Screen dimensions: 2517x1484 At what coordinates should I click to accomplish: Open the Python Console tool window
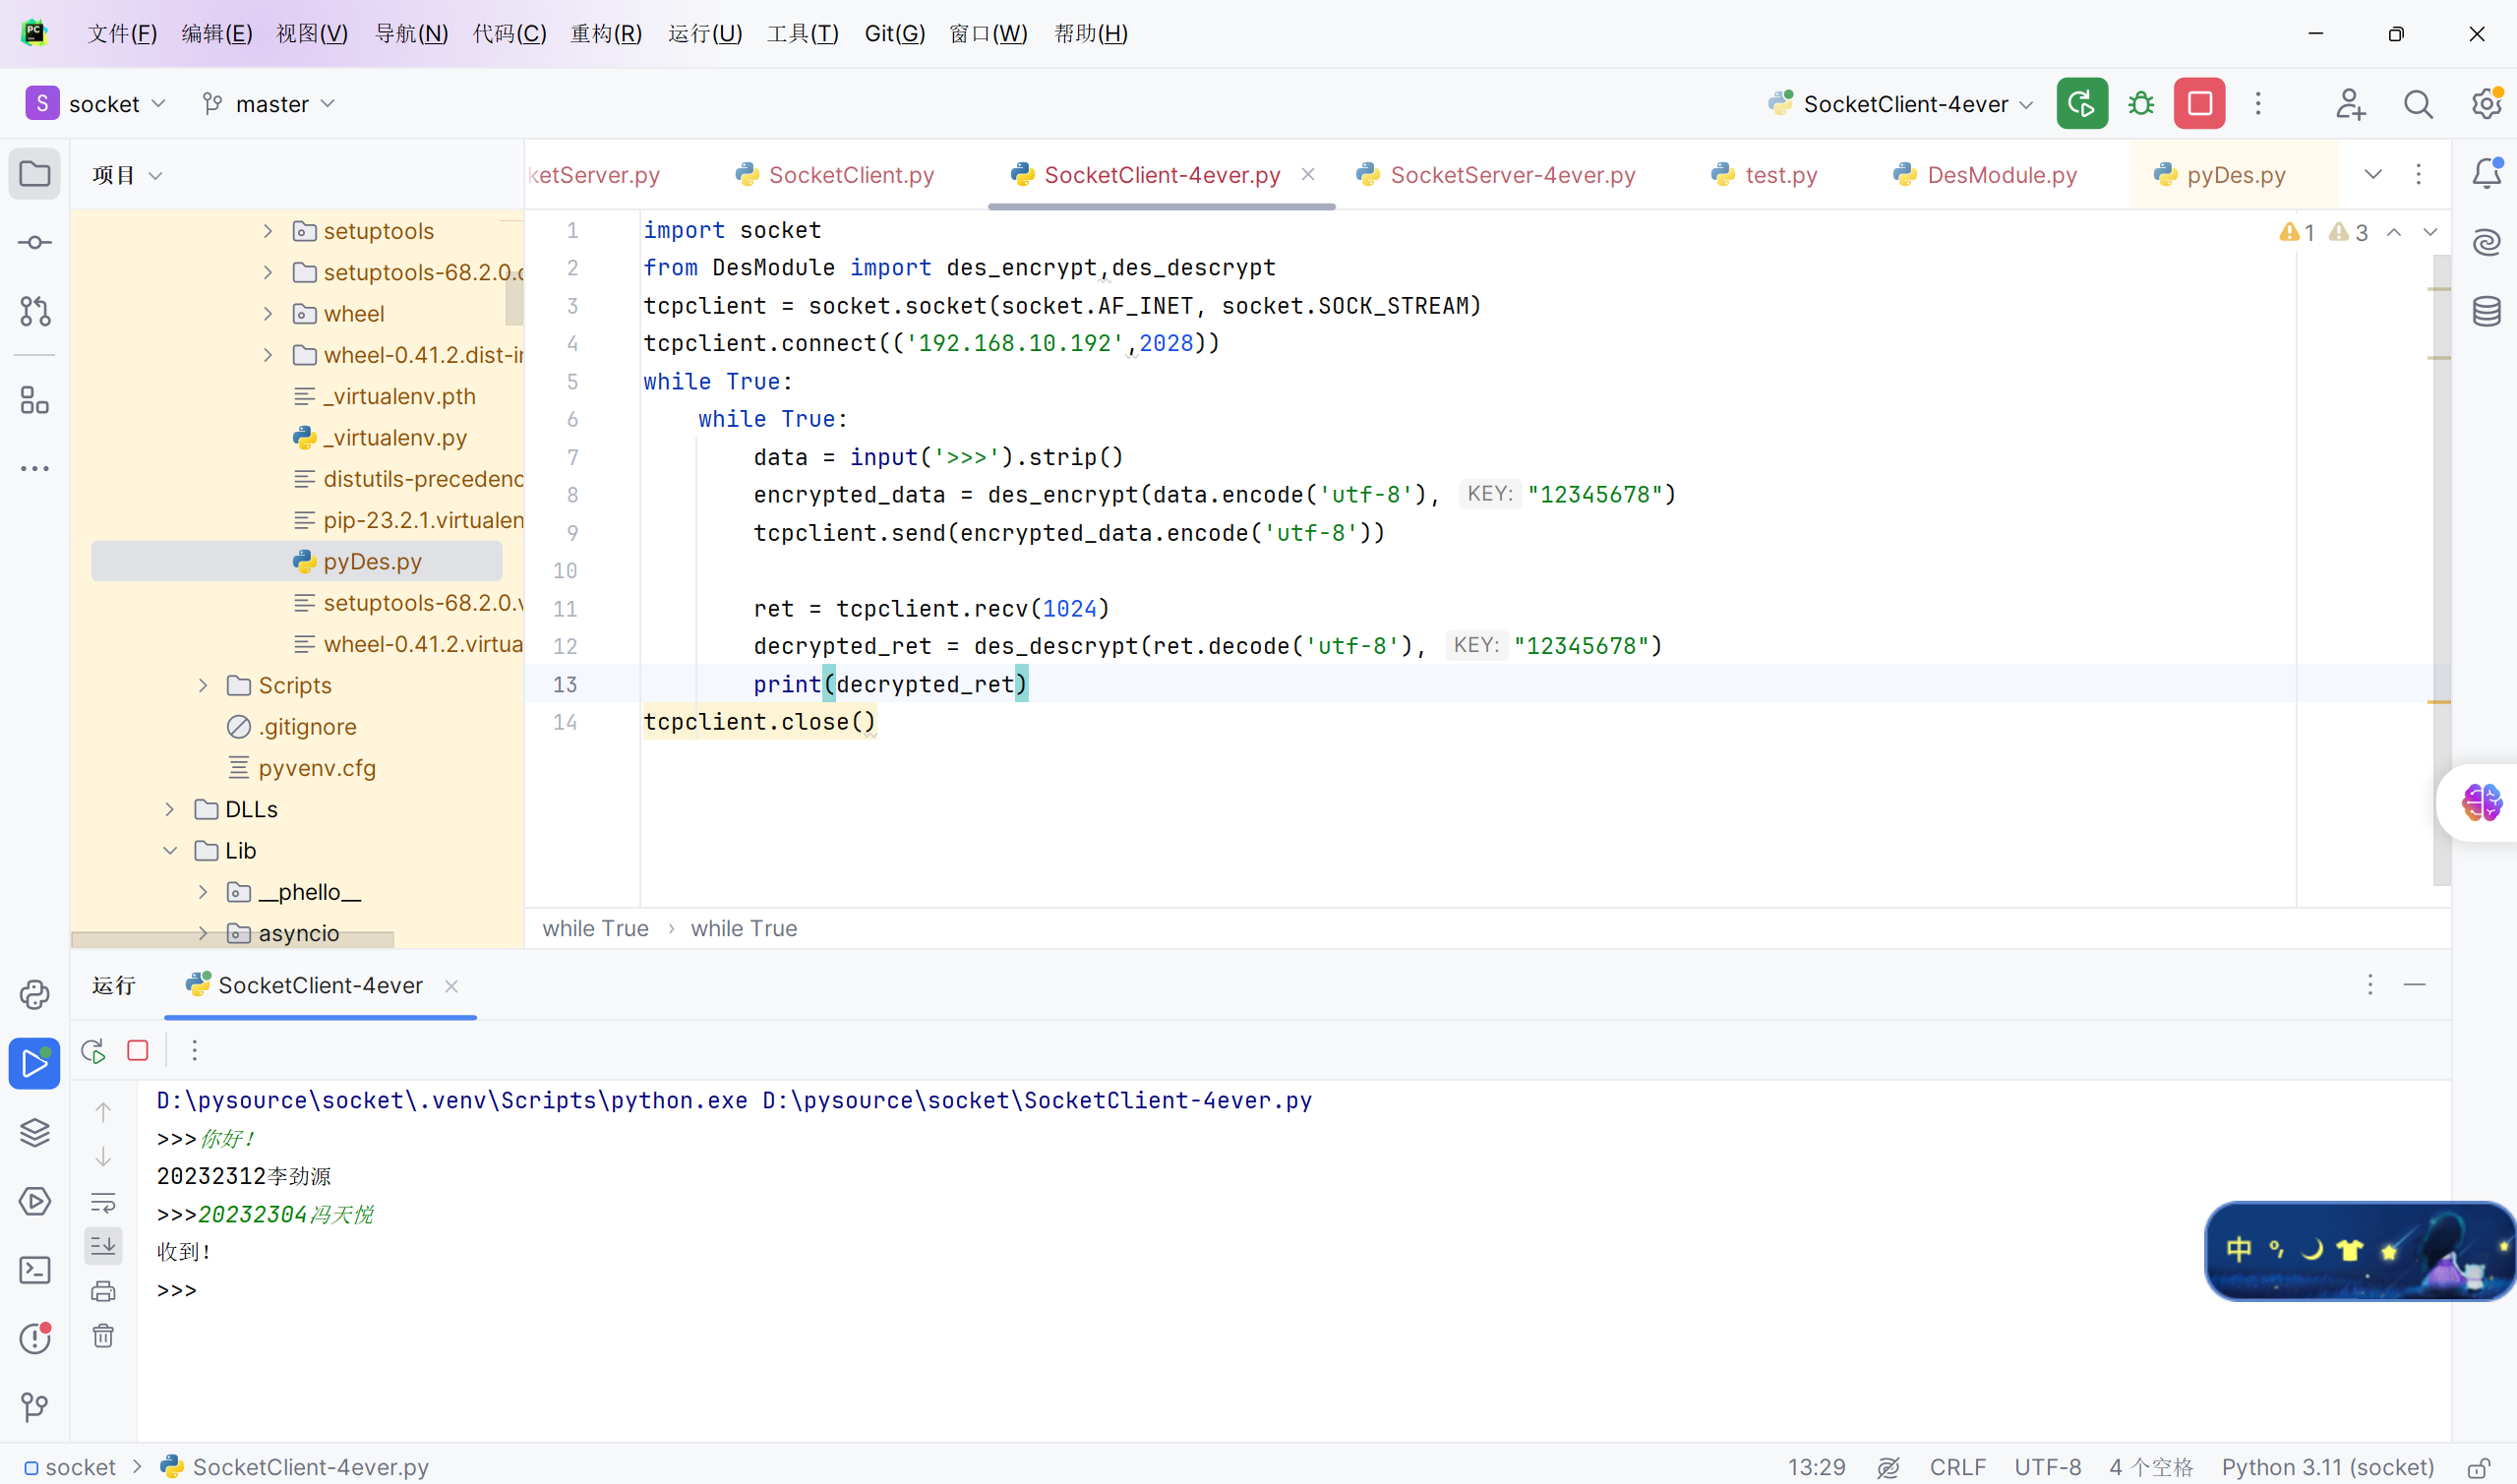pyautogui.click(x=35, y=994)
